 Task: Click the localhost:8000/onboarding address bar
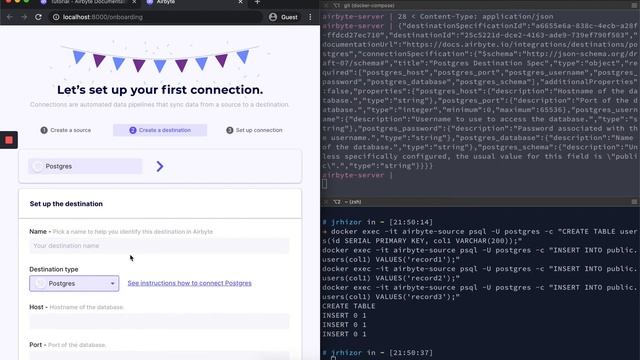coord(155,17)
